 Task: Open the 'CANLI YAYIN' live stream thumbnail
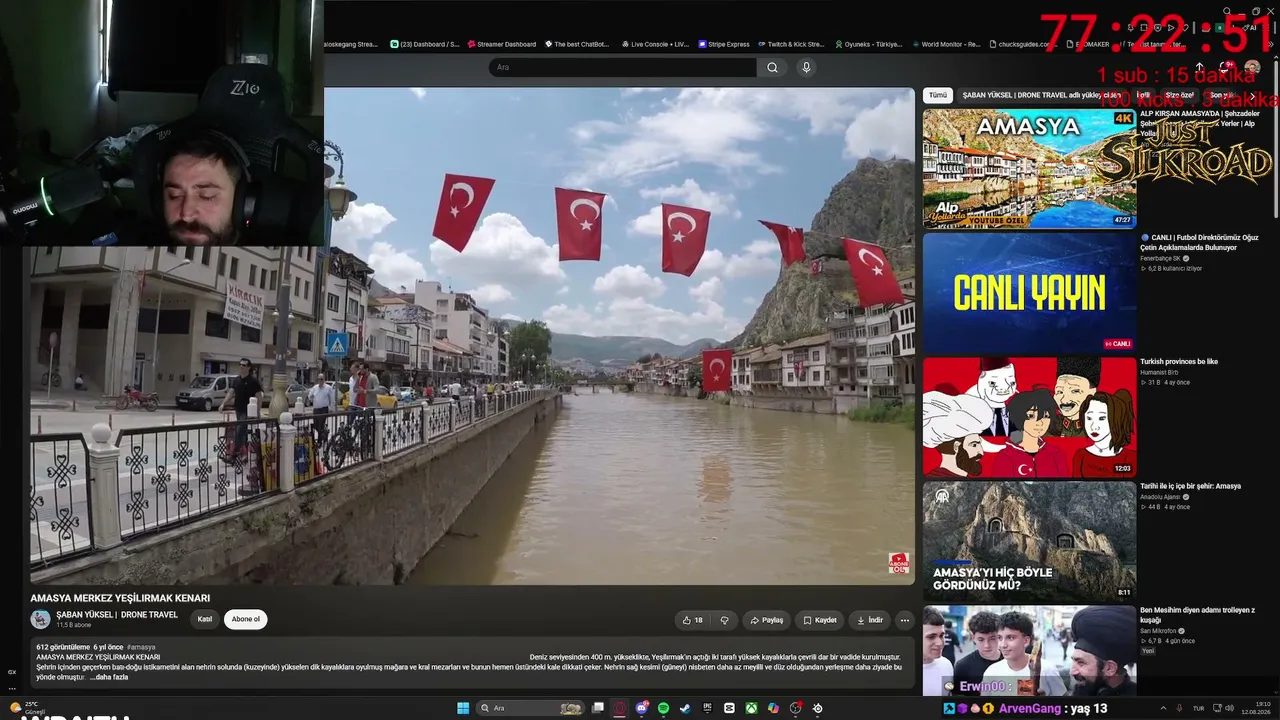click(1029, 293)
